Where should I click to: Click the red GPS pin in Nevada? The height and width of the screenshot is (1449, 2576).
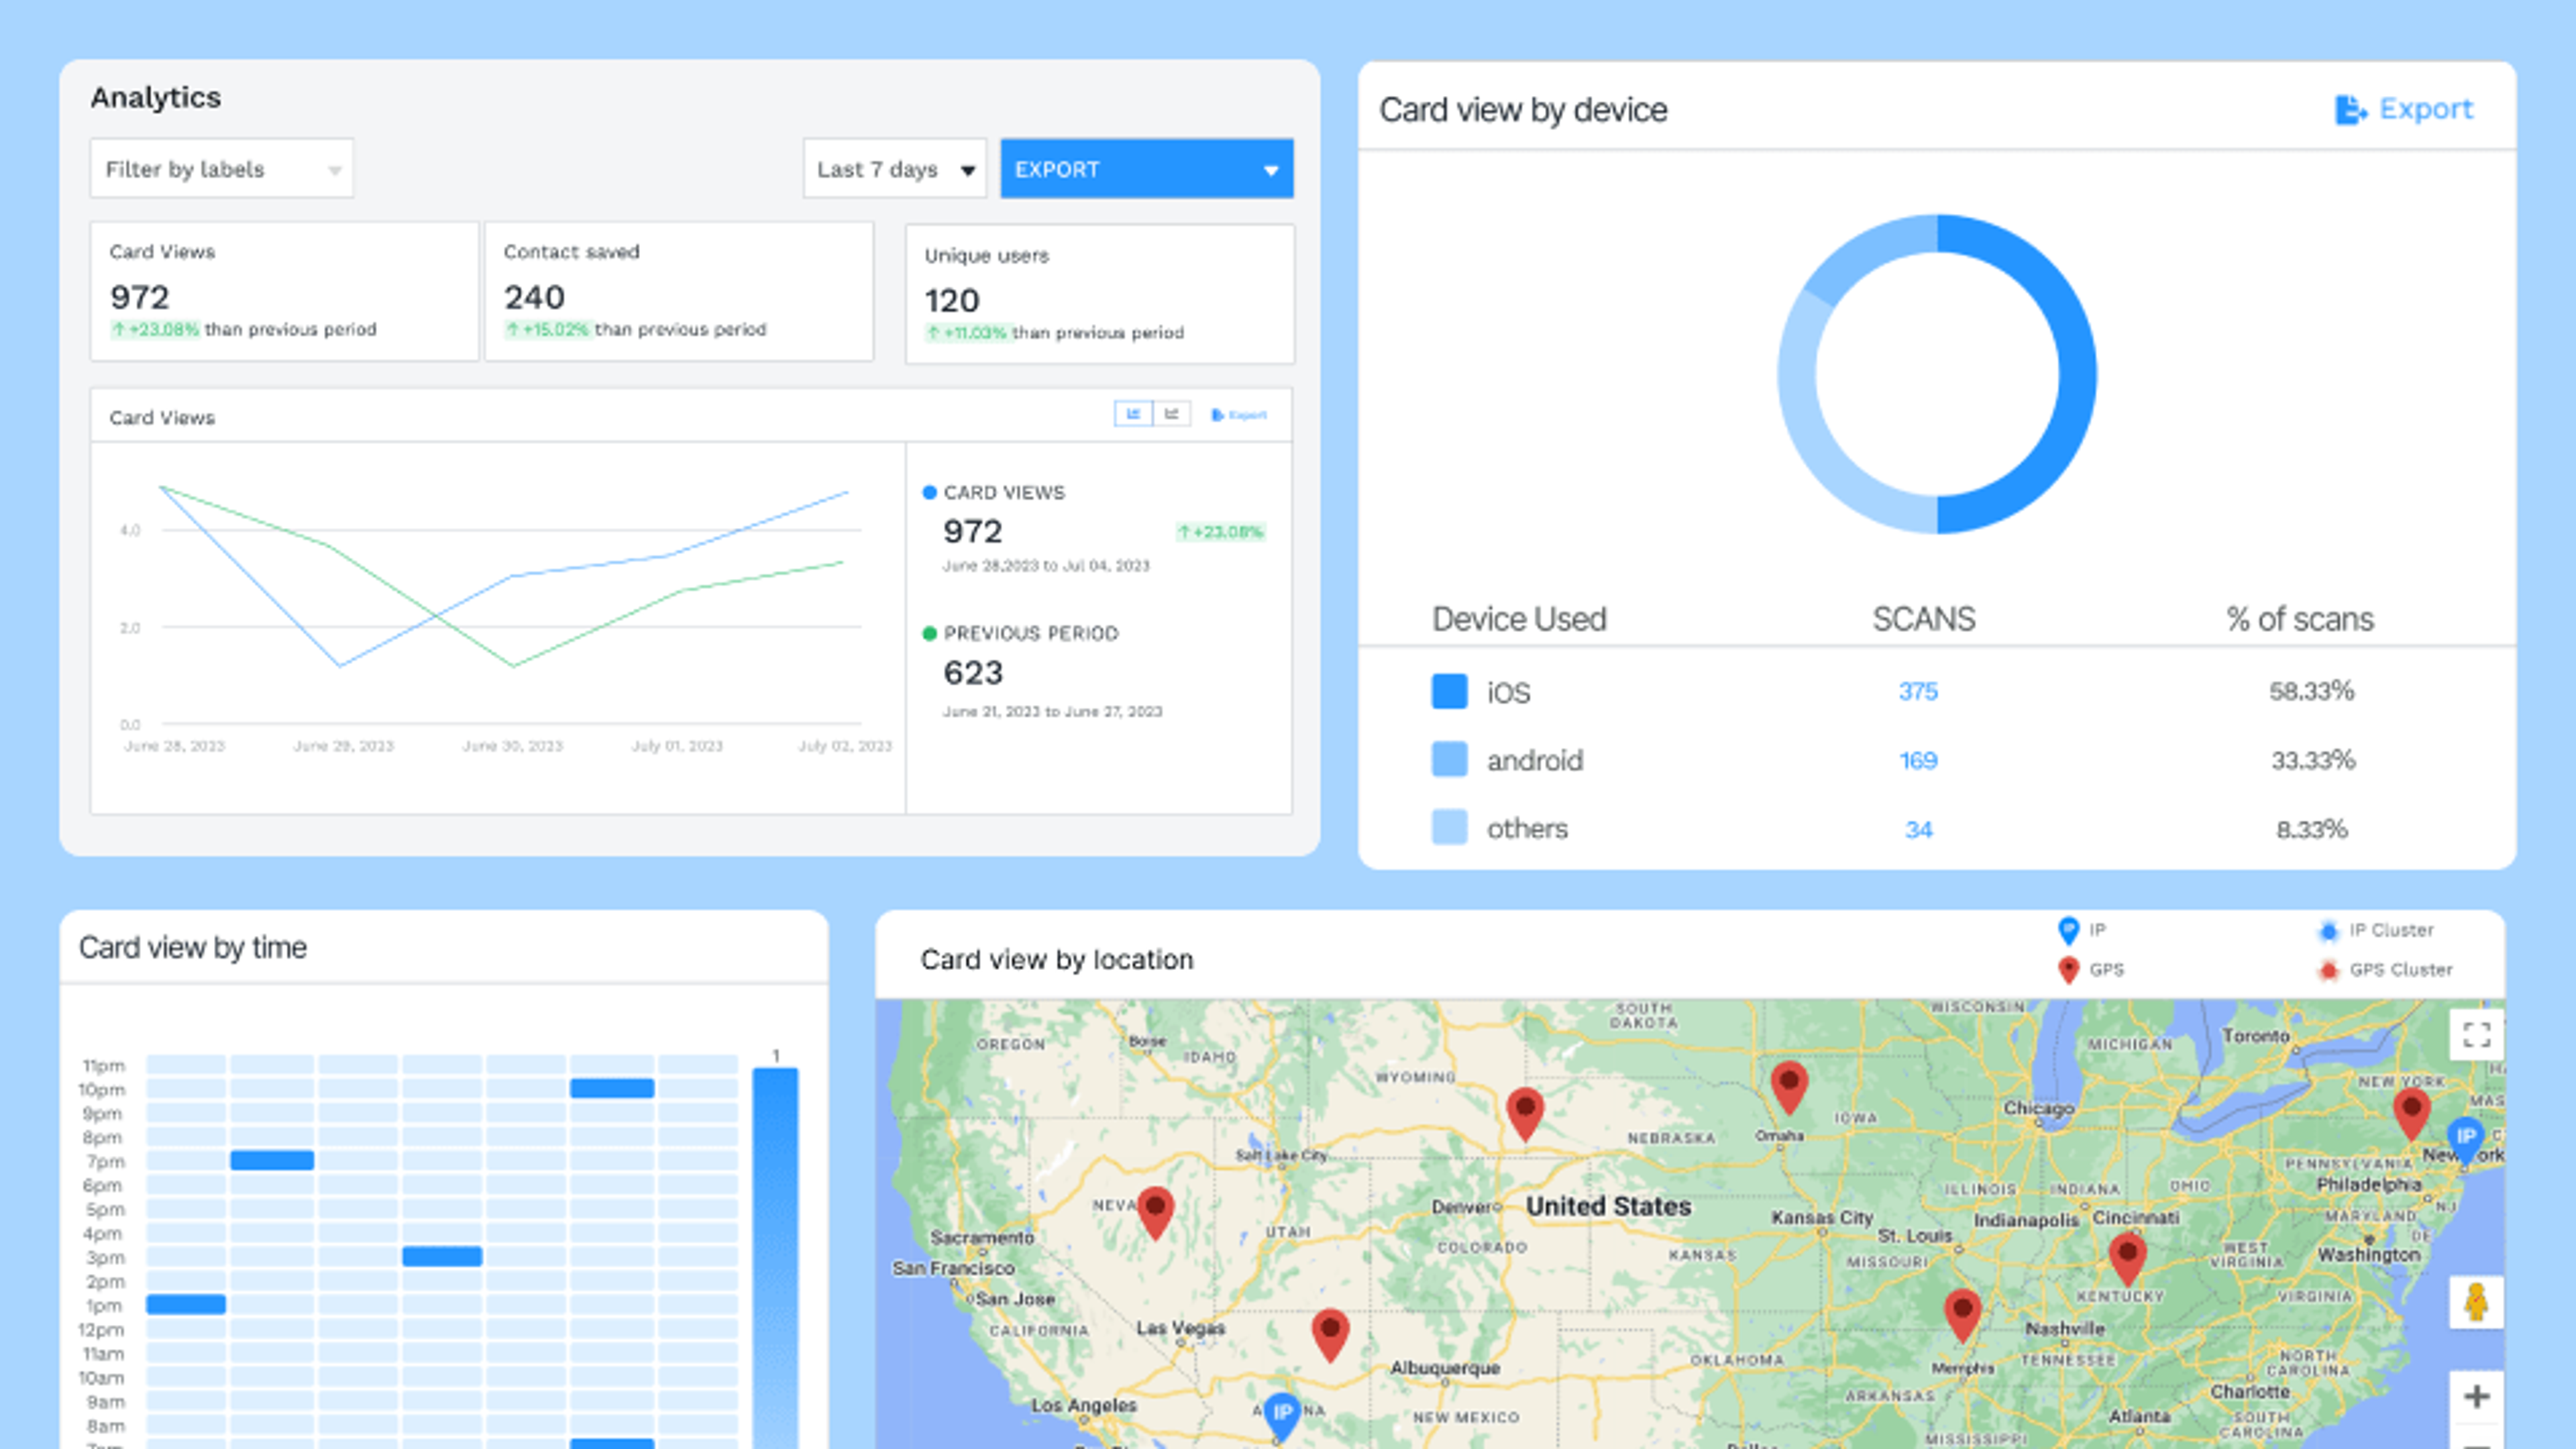pyautogui.click(x=1156, y=1210)
